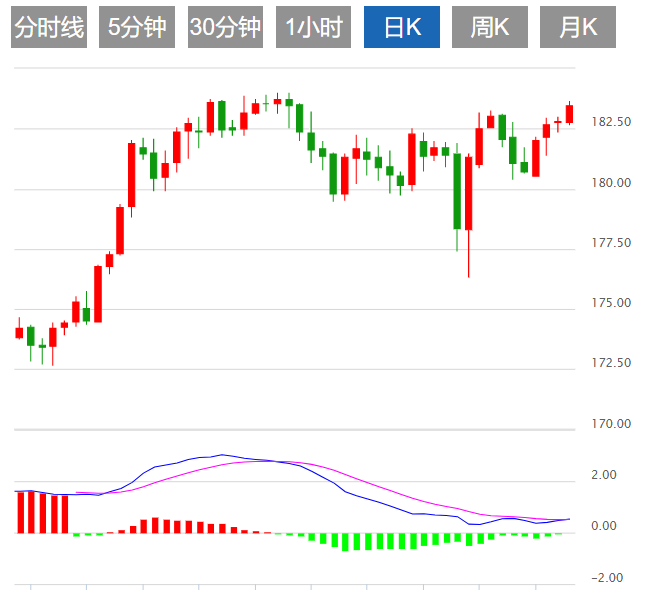The width and height of the screenshot is (645, 590).
Task: Switch to the 周K weekly tab
Action: coord(490,27)
